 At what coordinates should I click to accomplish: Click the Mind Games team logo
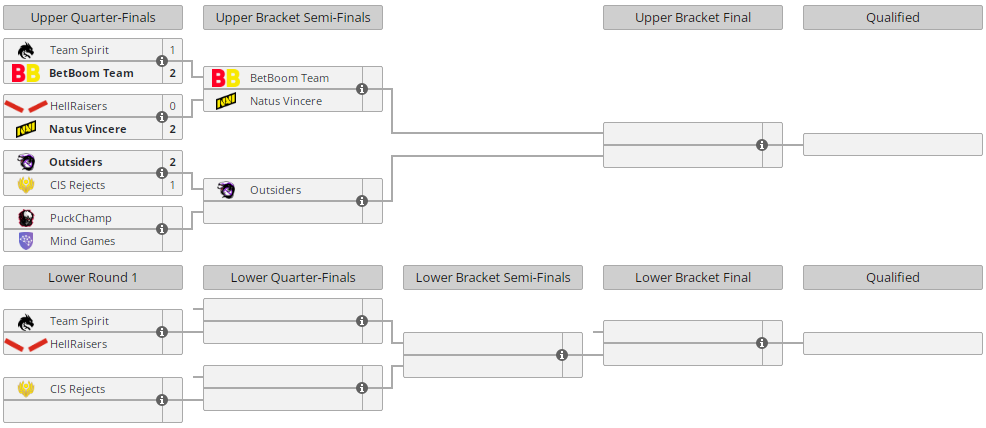click(26, 241)
